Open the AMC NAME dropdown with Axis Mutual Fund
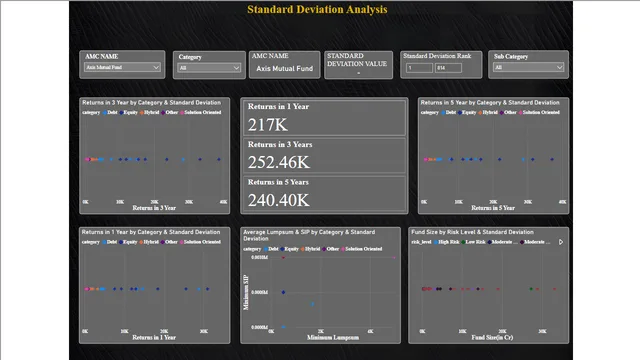 tap(122, 67)
